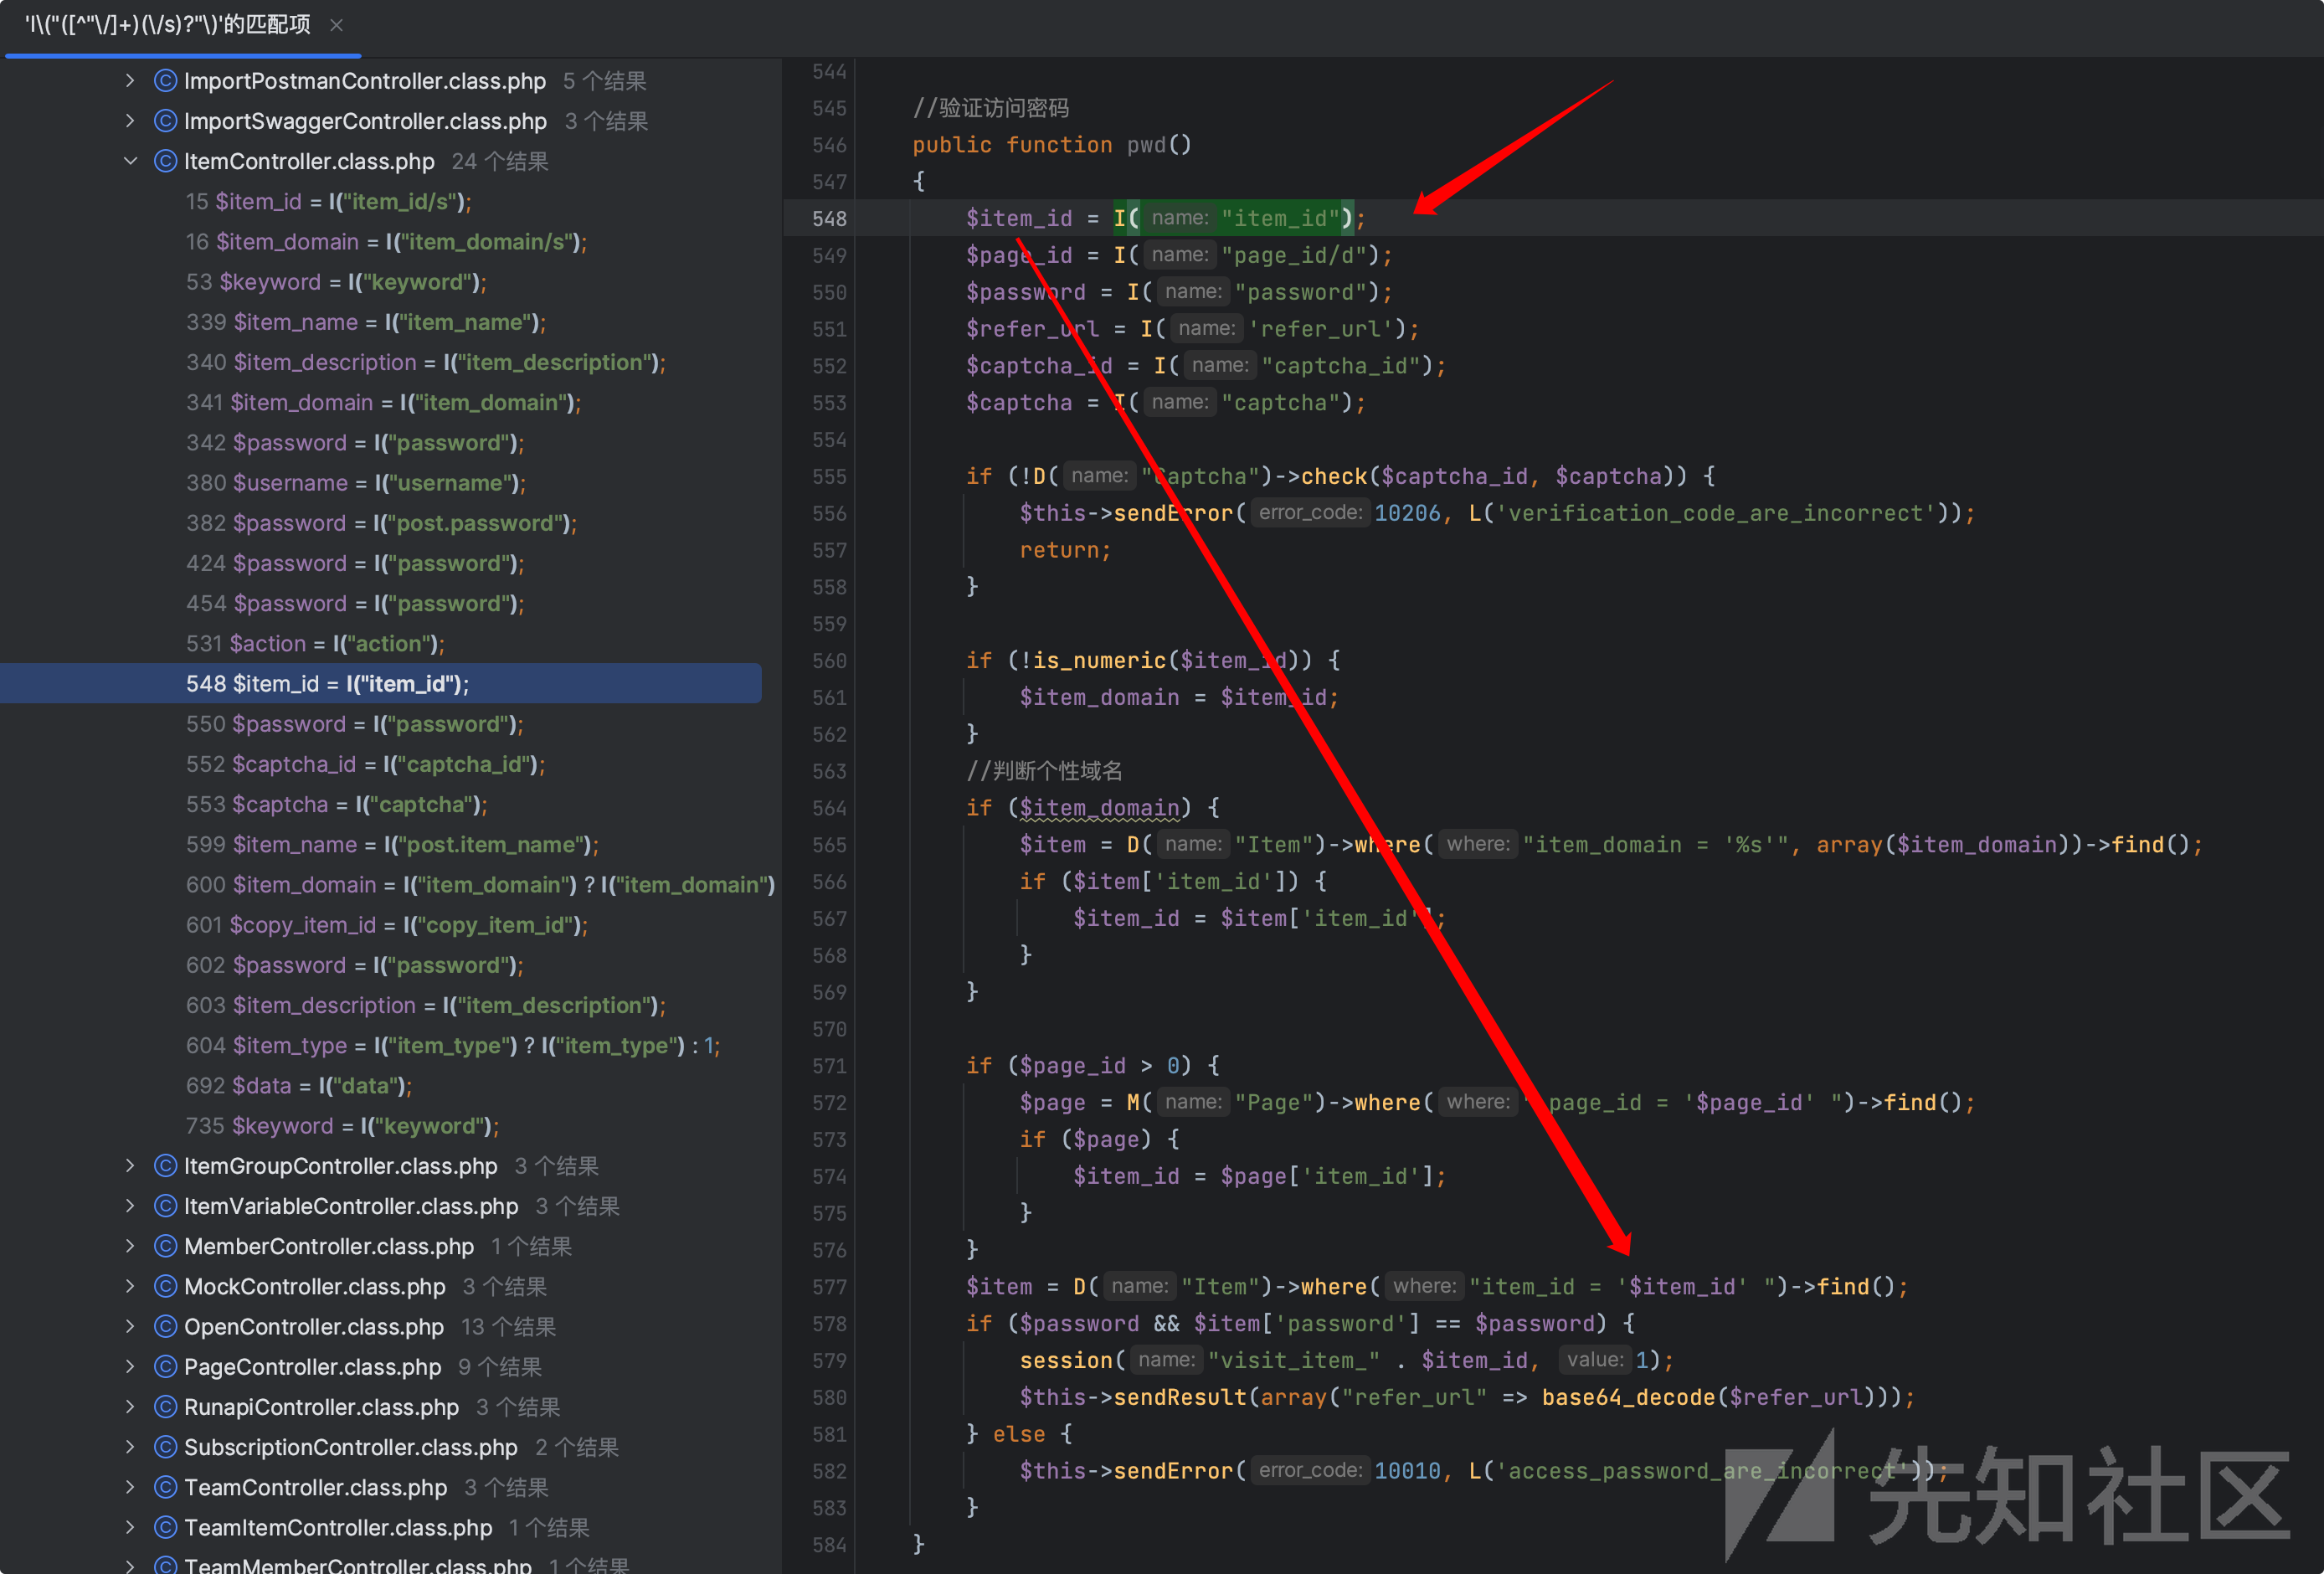Screen dimensions: 2324x1574
Task: Open result line 735 keyword
Action: (x=342, y=1126)
